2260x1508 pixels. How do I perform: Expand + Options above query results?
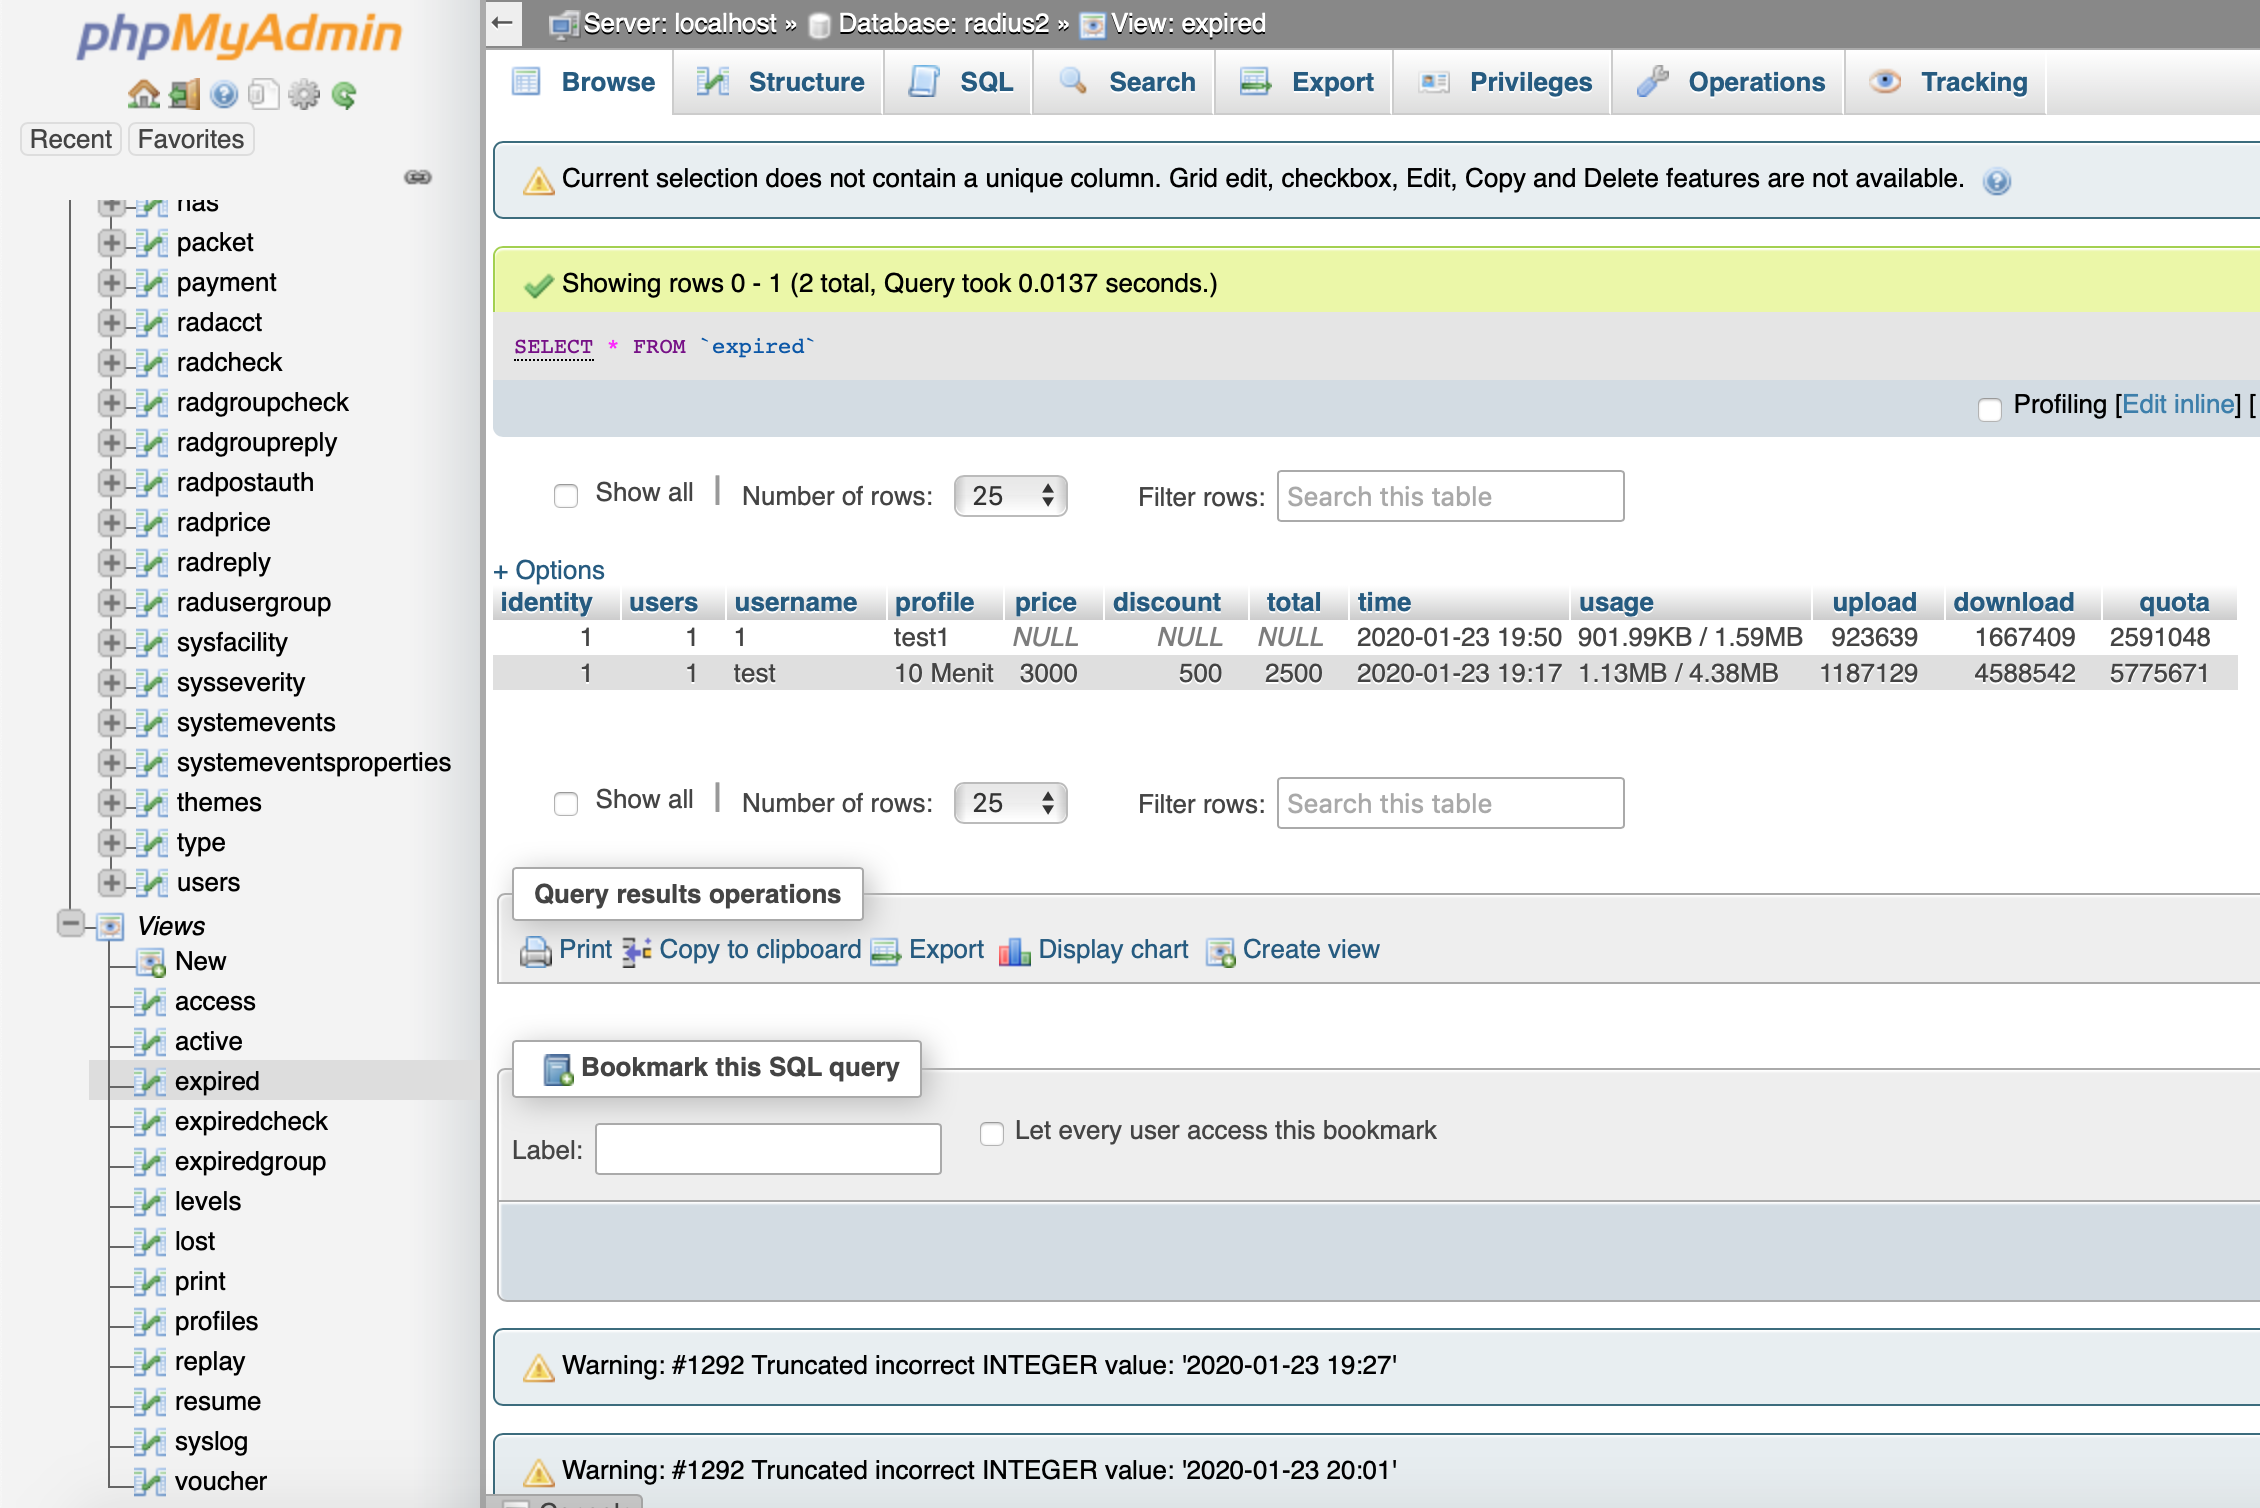coord(549,569)
